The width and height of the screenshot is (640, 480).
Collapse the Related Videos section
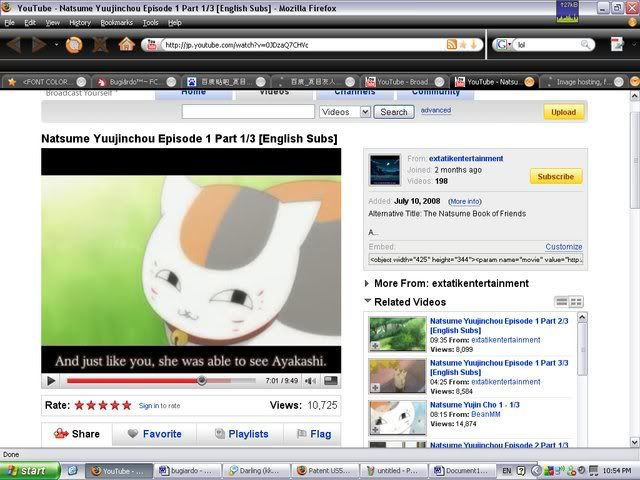[x=405, y=302]
